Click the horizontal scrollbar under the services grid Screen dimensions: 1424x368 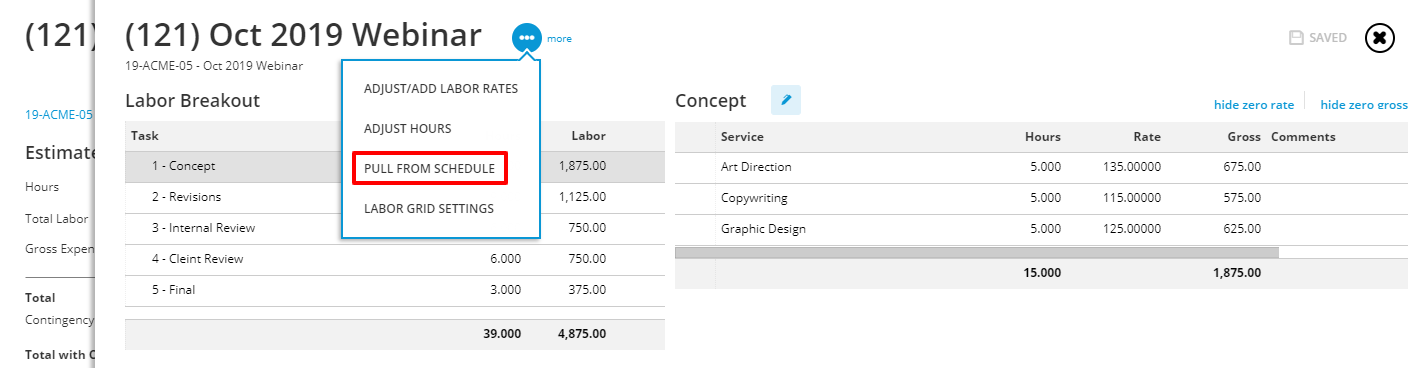point(977,253)
